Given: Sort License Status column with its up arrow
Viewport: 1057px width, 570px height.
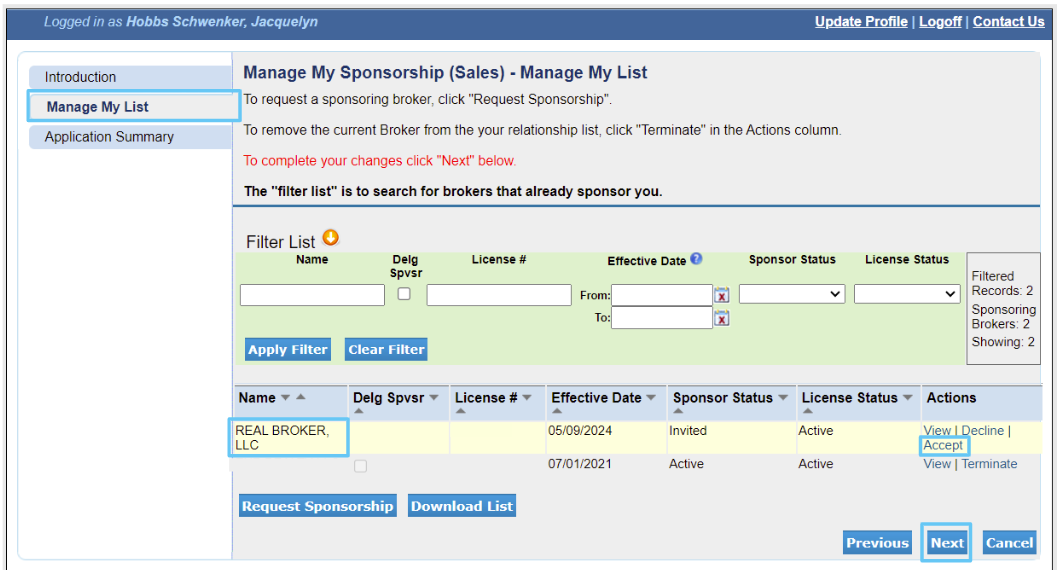Looking at the screenshot, I should pyautogui.click(x=808, y=411).
